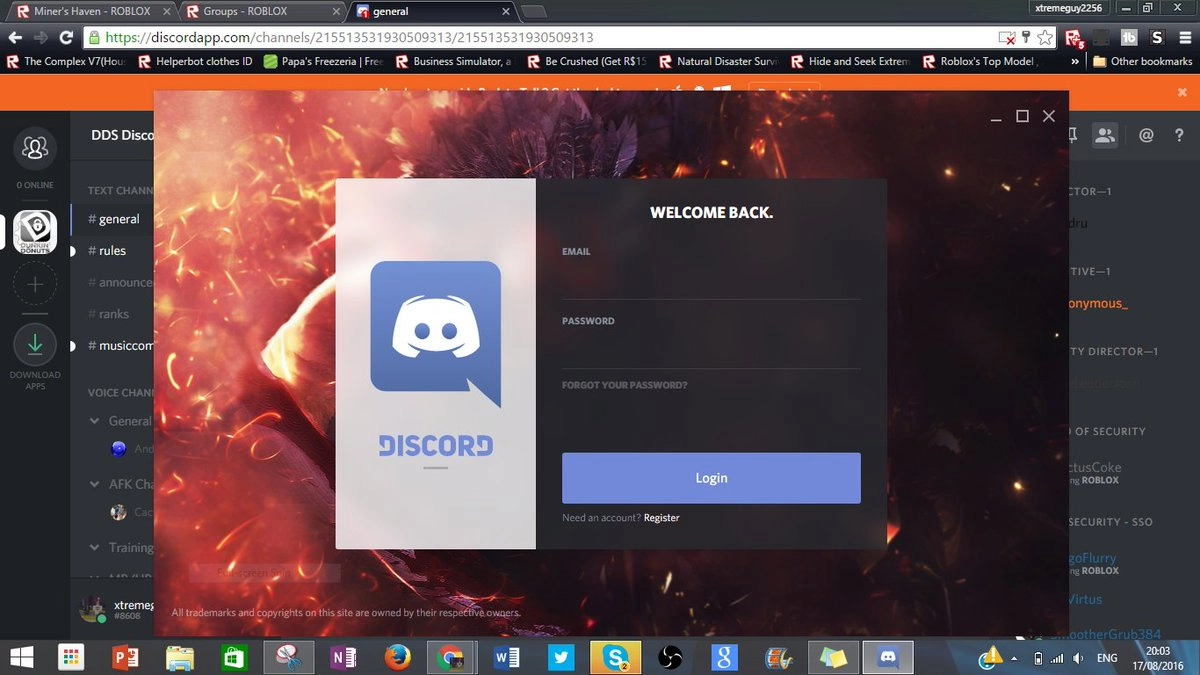Collapse the AFK voice channel group
Viewport: 1200px width, 675px height.
(95, 484)
